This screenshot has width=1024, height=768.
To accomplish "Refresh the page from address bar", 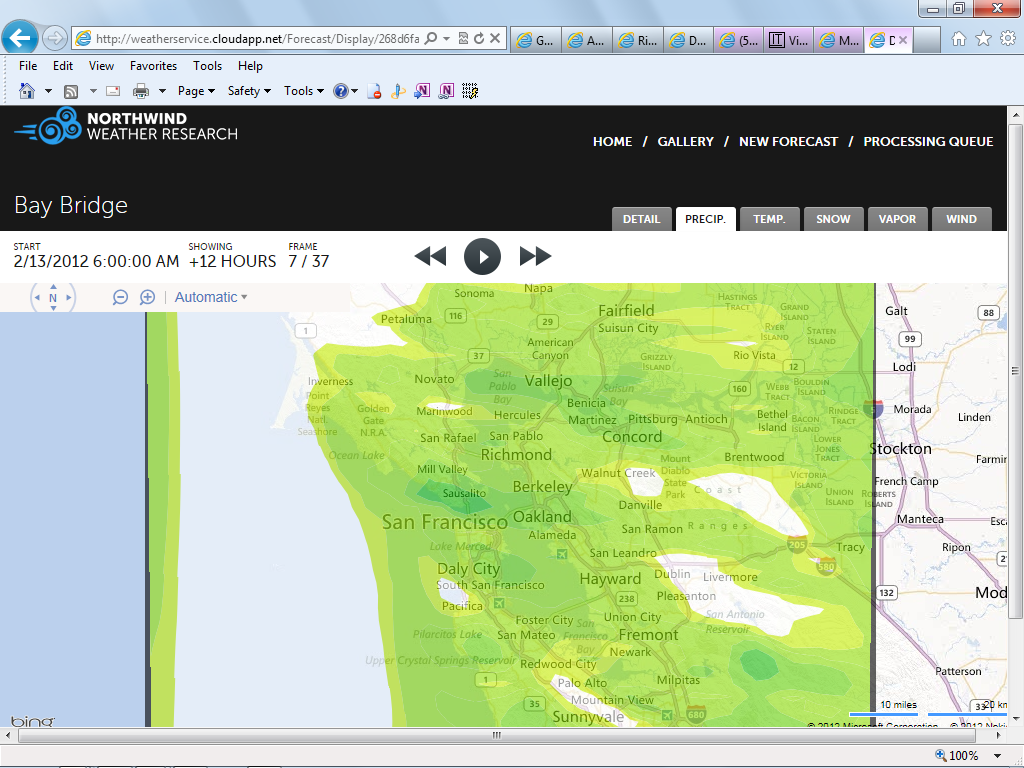I will tap(479, 39).
